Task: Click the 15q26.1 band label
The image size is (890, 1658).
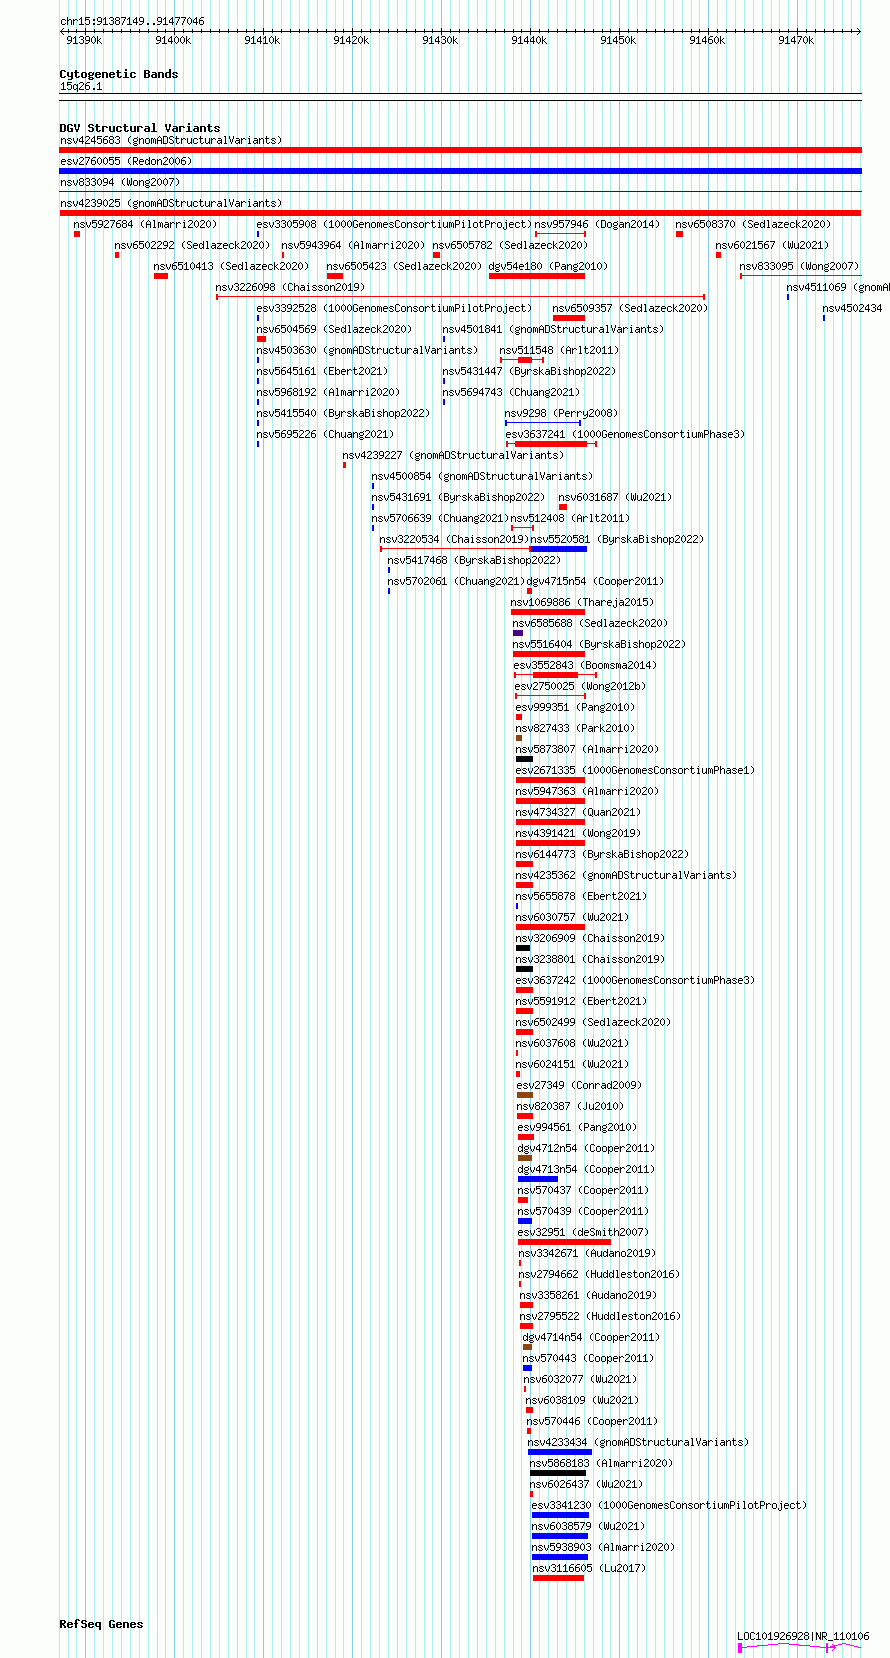Action: [x=81, y=87]
